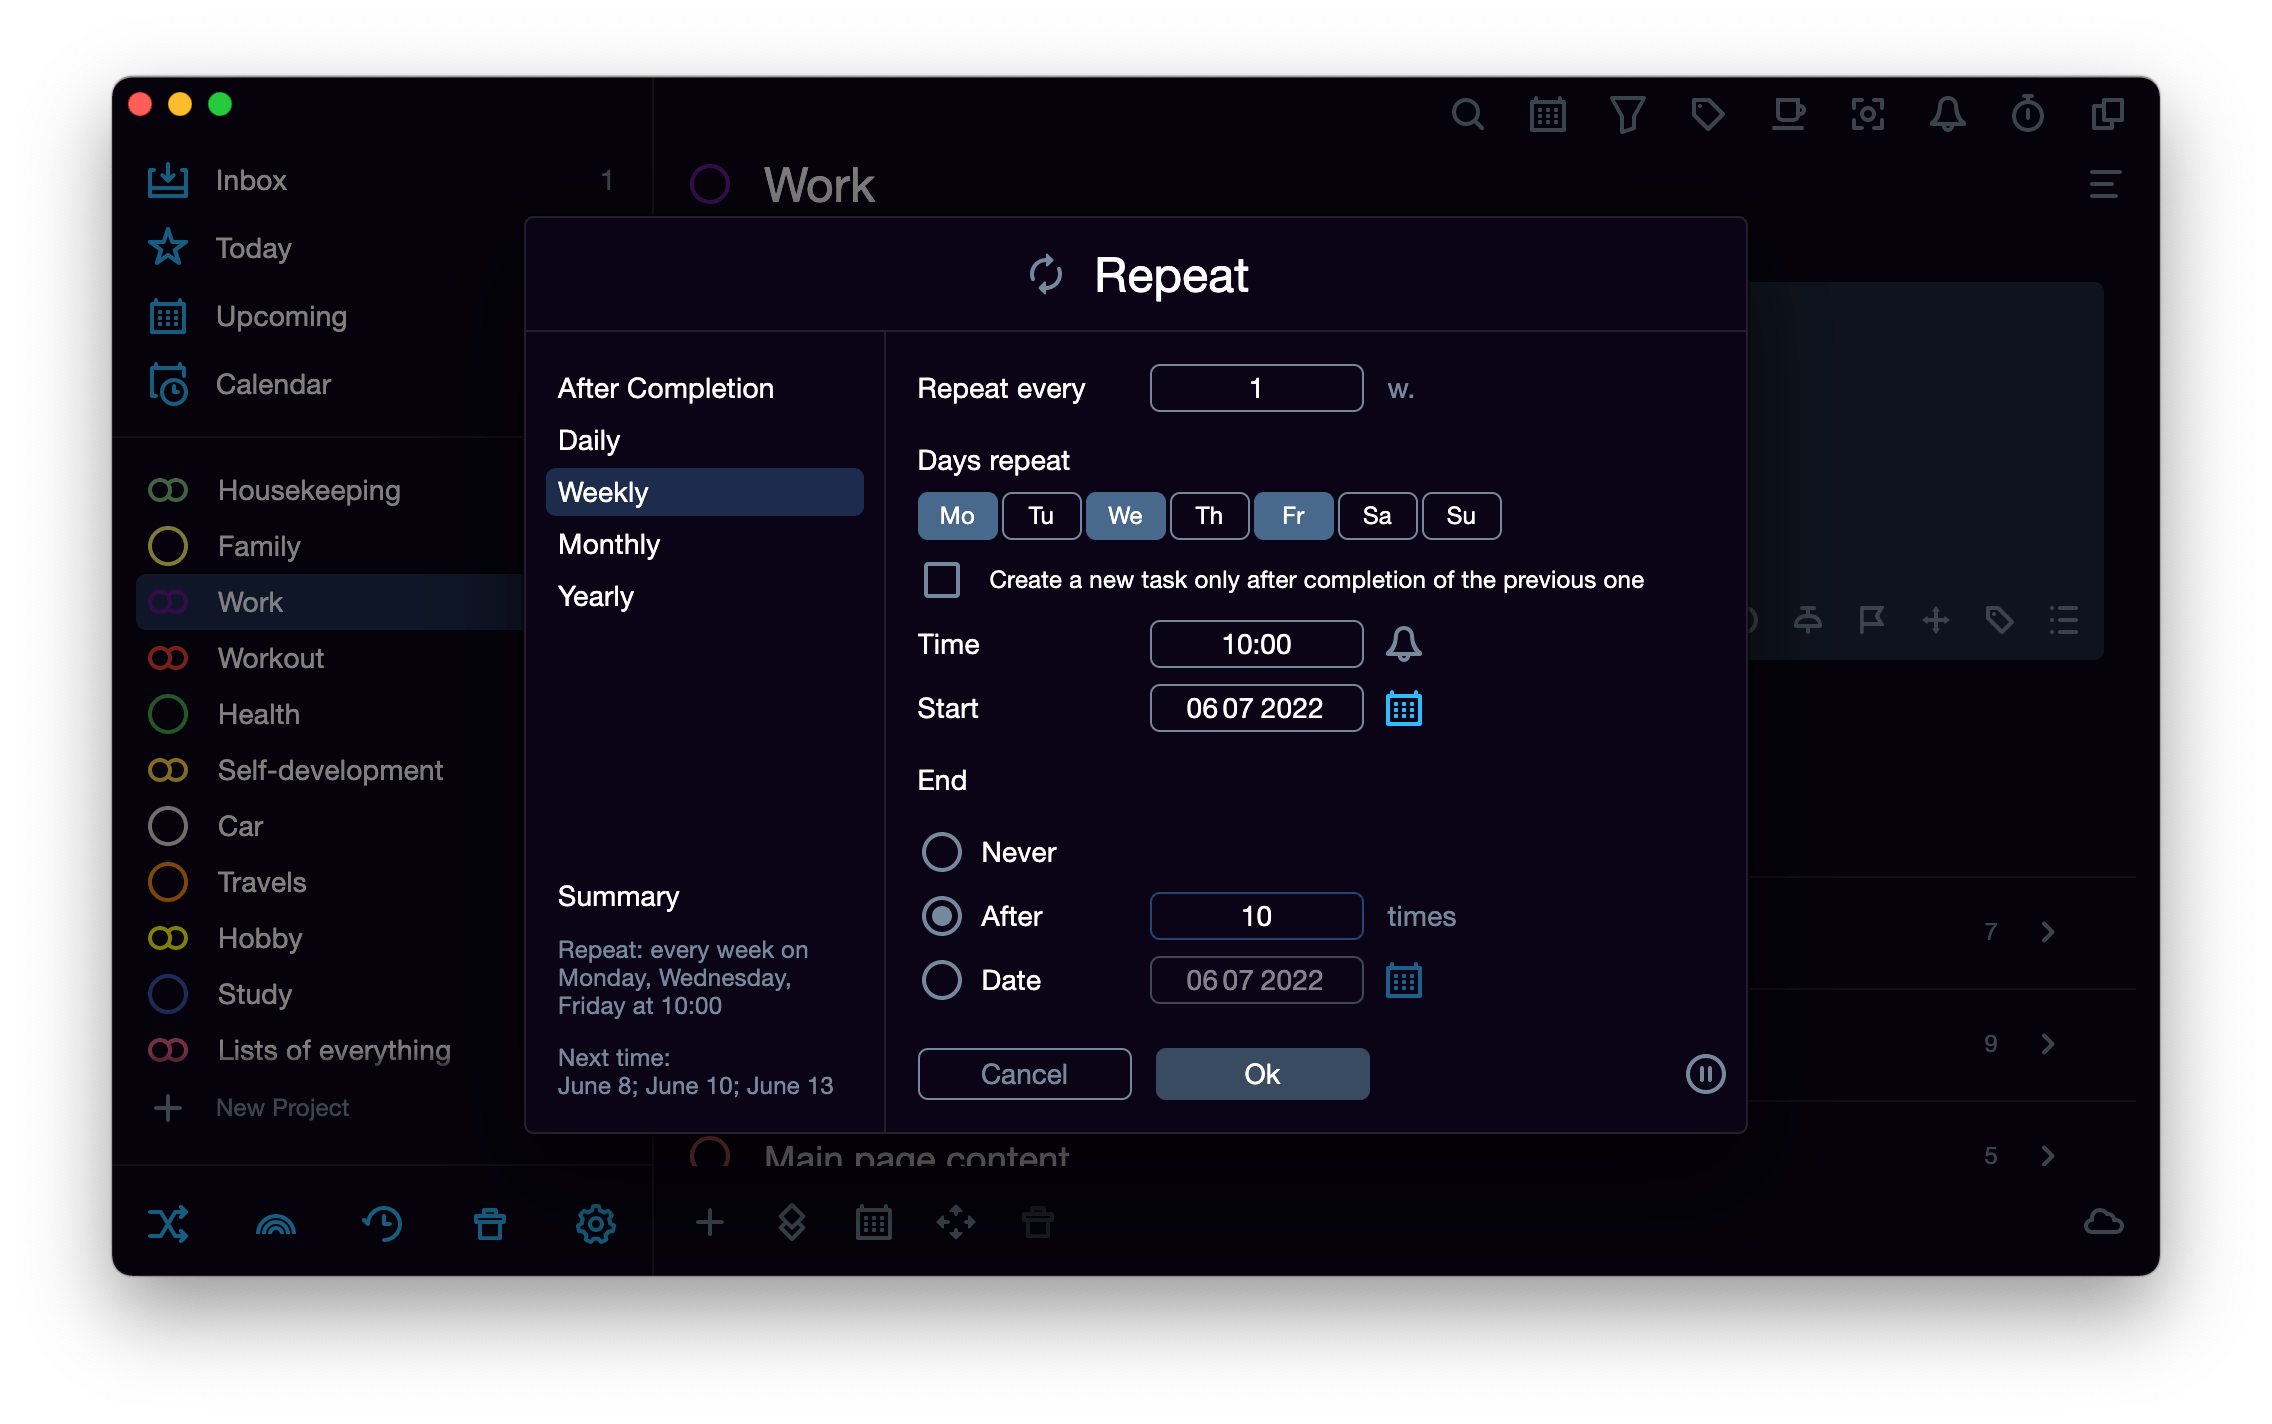Click the diamond layers icon in bottom toolbar

tap(792, 1222)
